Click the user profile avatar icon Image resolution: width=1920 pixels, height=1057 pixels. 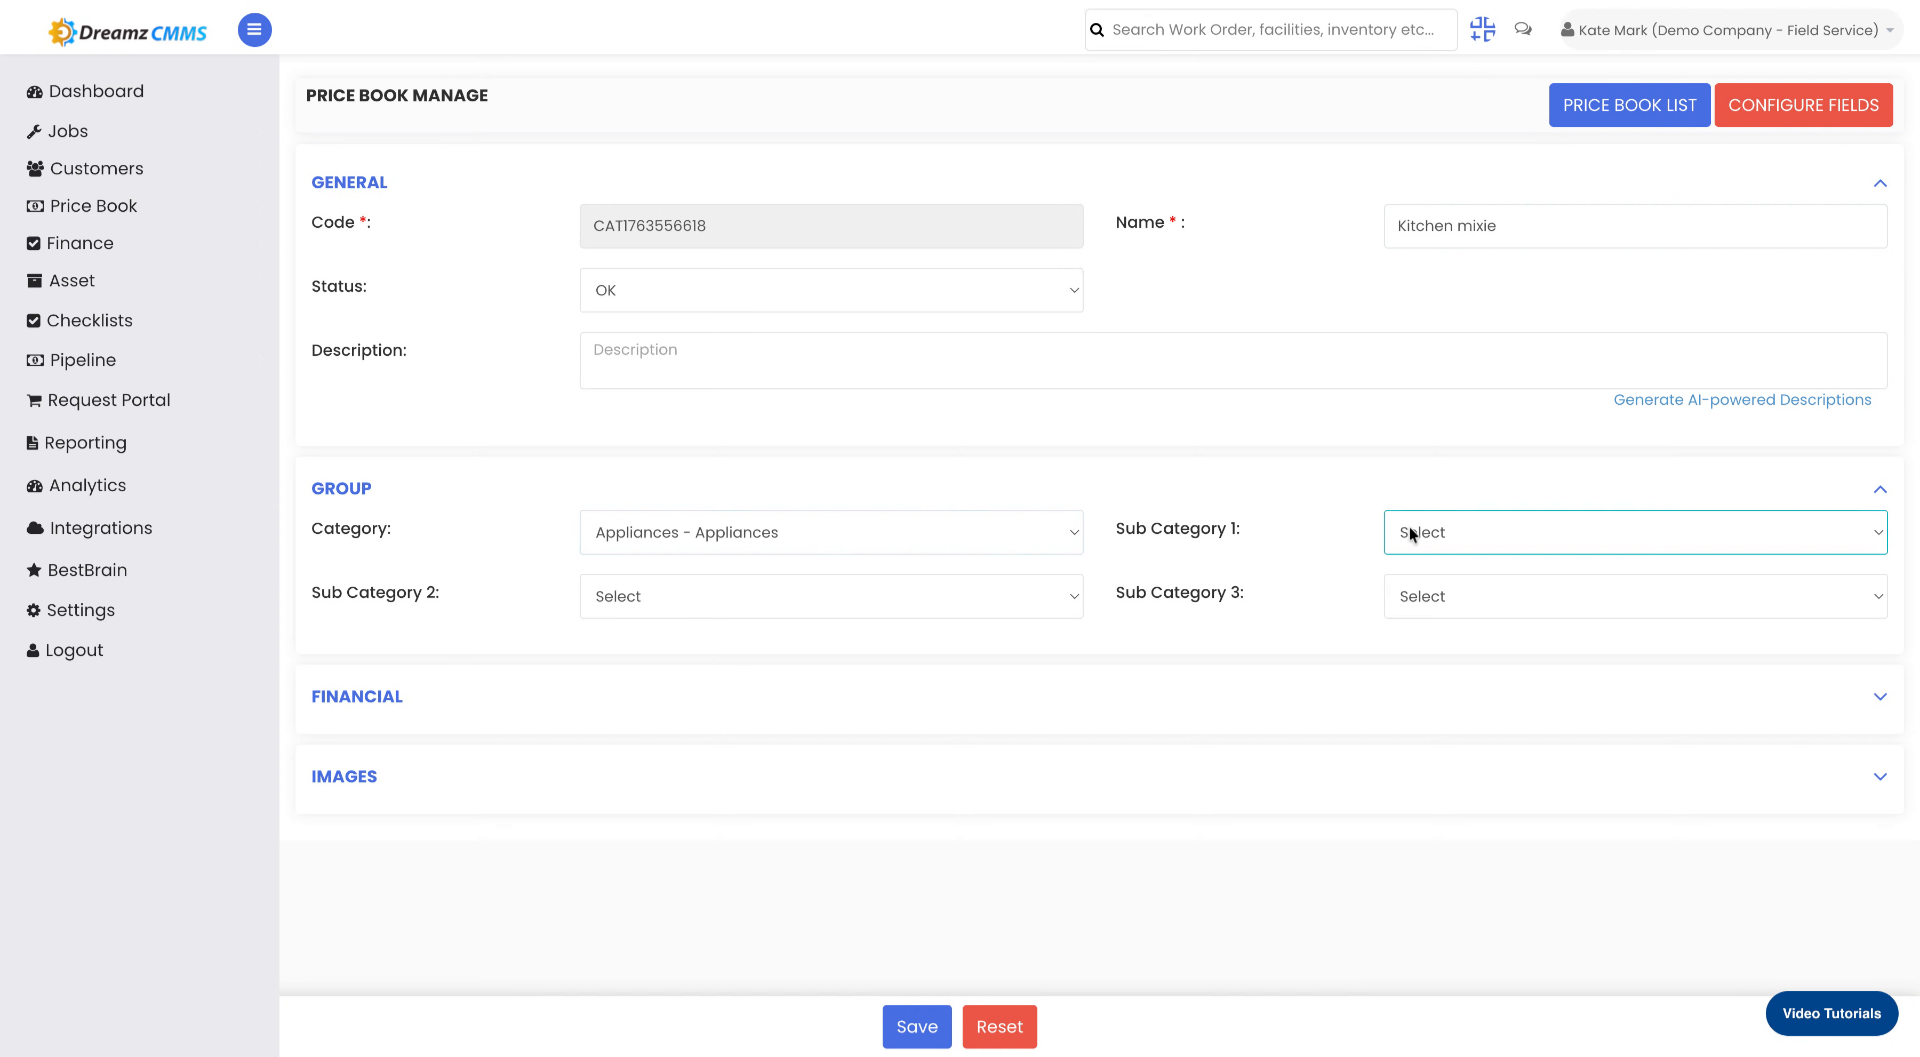coord(1567,30)
